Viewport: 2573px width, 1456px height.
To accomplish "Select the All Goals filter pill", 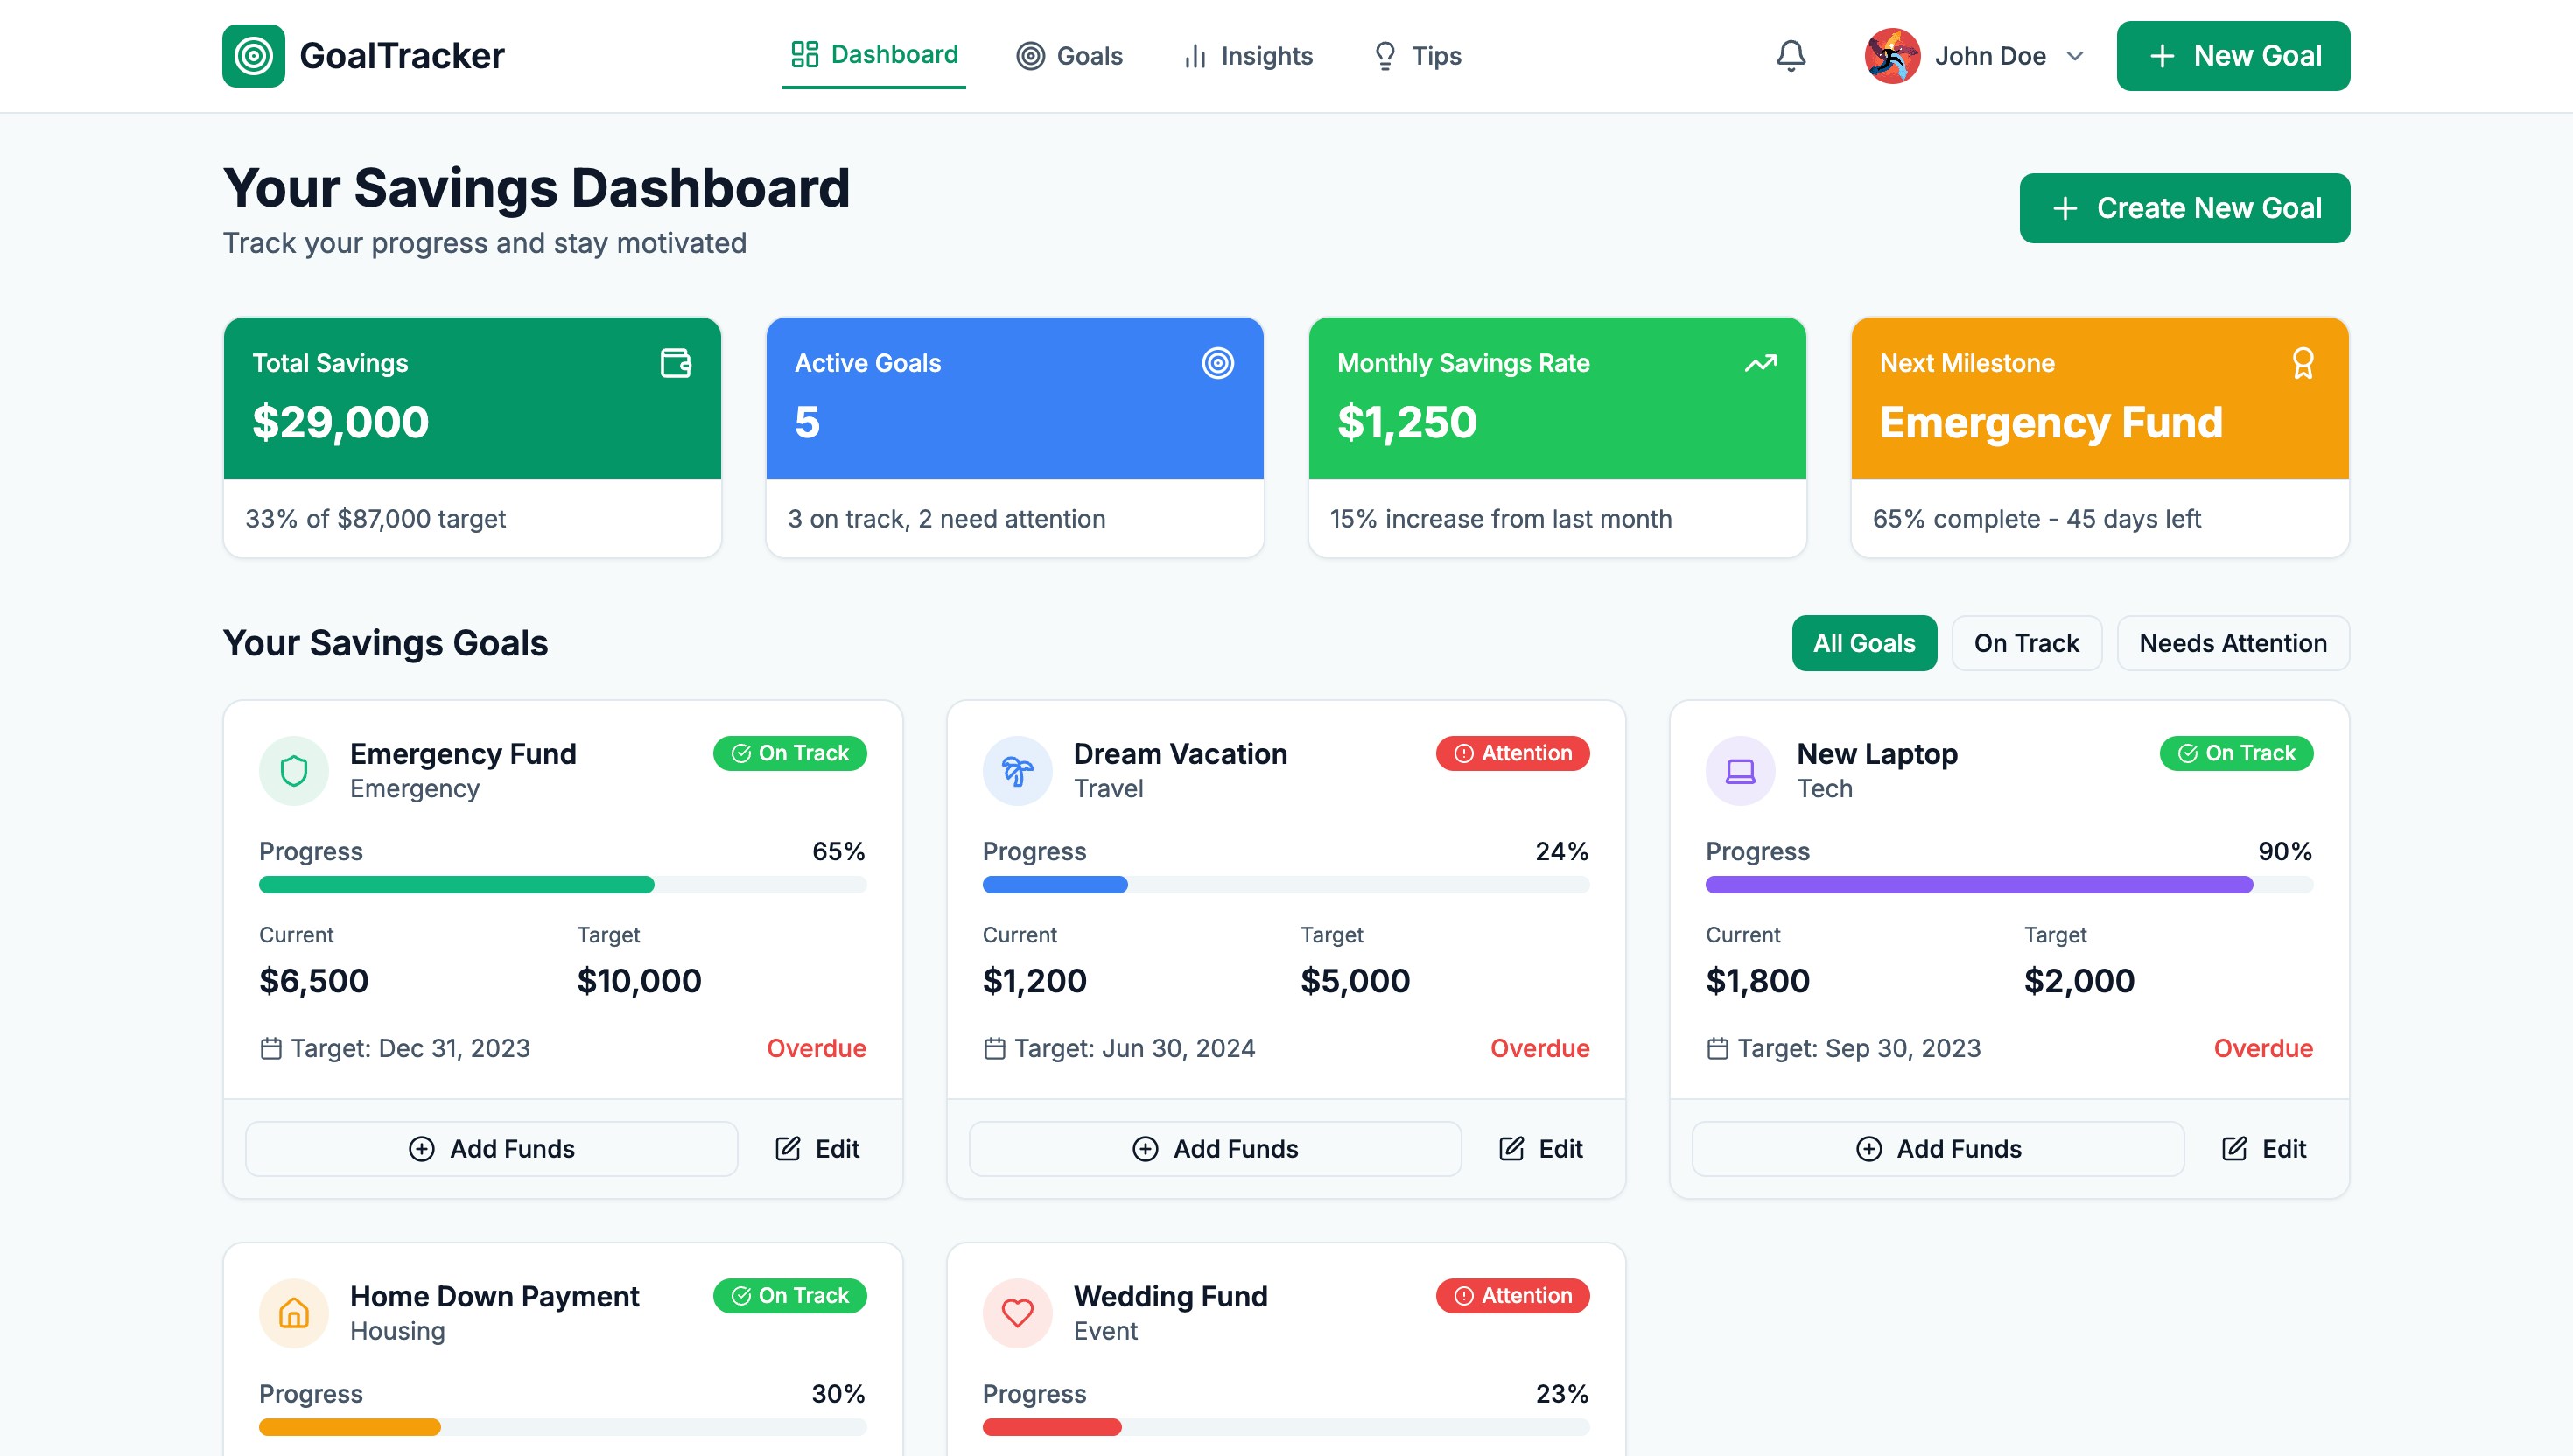I will click(x=1864, y=643).
